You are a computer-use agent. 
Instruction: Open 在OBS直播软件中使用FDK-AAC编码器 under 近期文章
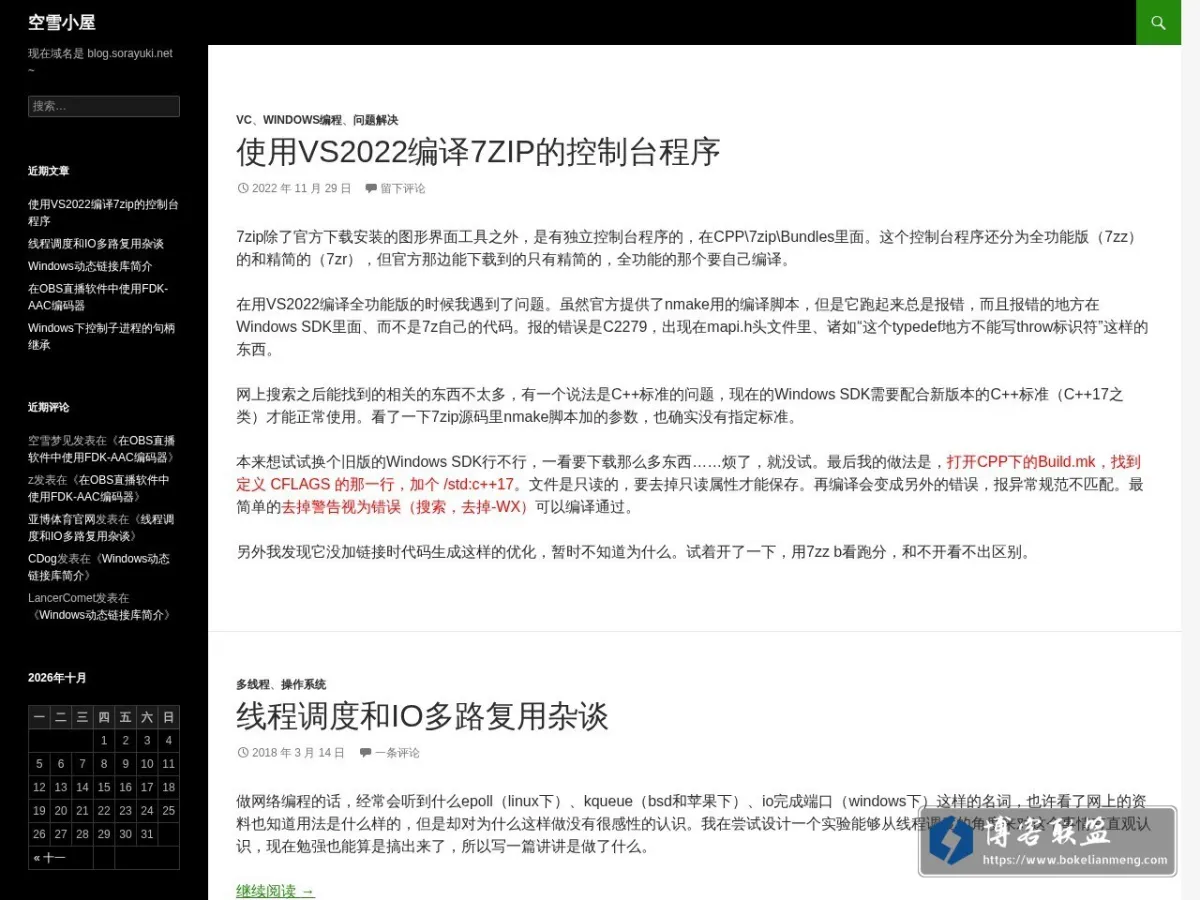98,297
